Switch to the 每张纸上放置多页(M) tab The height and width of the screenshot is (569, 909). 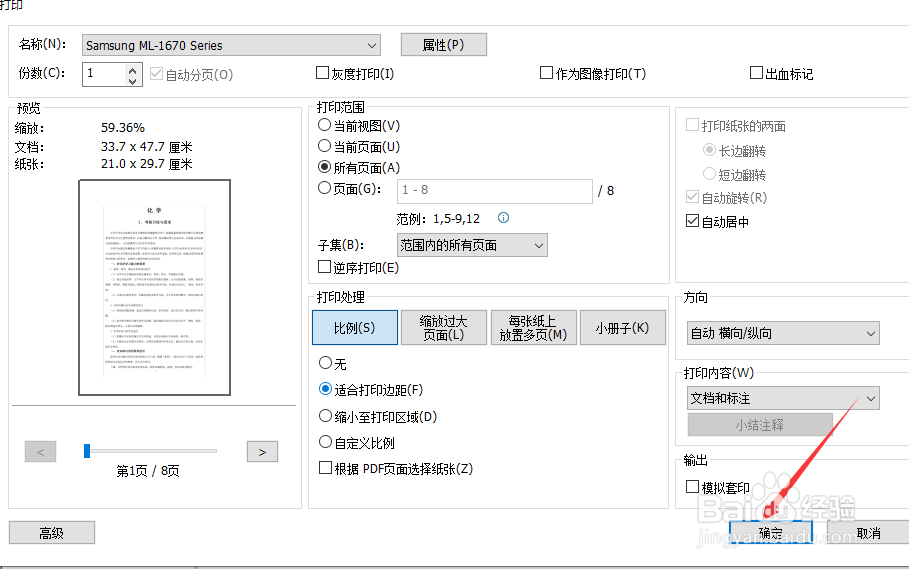click(x=533, y=327)
